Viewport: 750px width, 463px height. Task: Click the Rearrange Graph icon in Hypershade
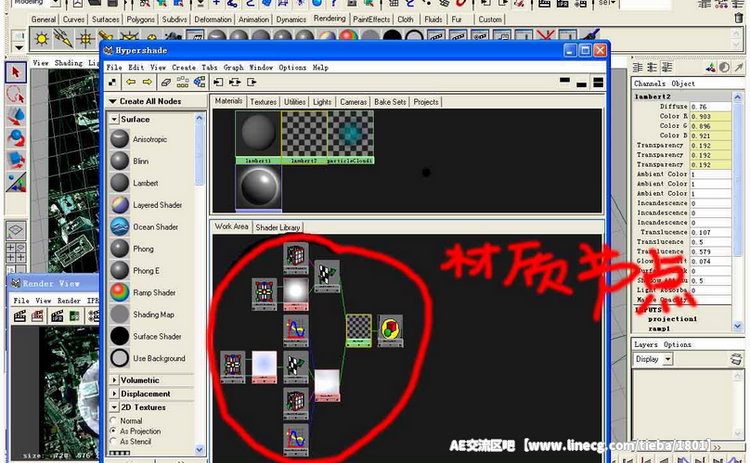[x=183, y=82]
